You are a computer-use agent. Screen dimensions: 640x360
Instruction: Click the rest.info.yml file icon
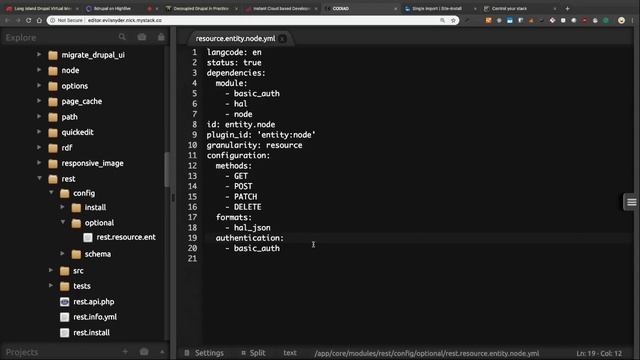tap(64, 317)
